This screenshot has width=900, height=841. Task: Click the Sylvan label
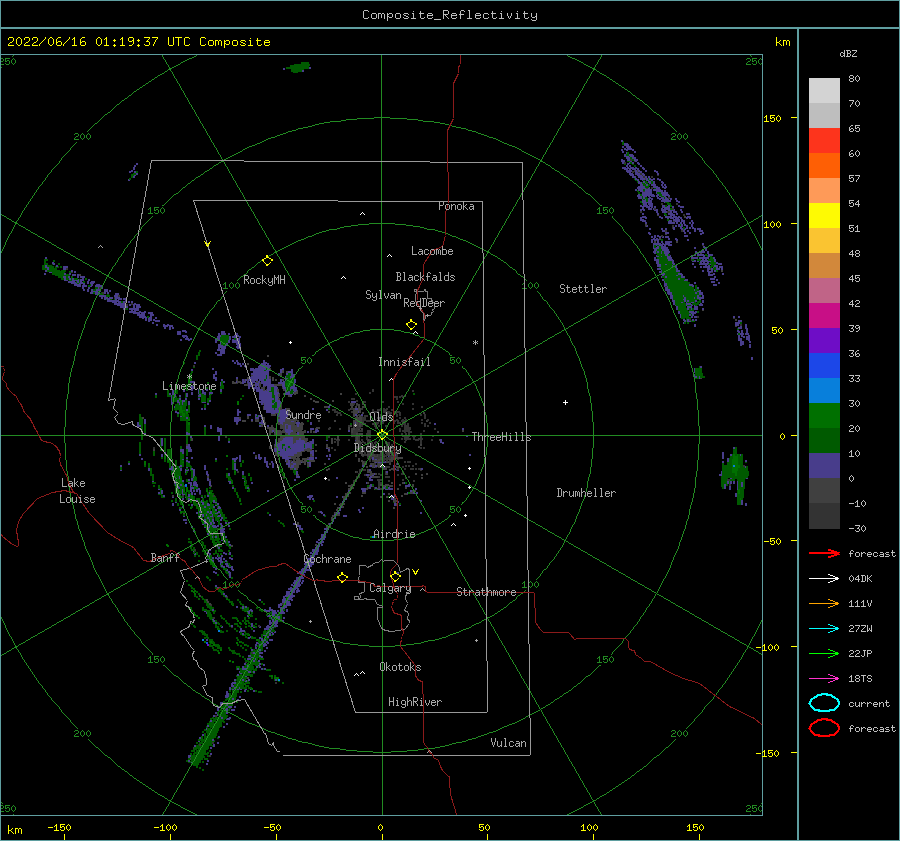pyautogui.click(x=383, y=295)
